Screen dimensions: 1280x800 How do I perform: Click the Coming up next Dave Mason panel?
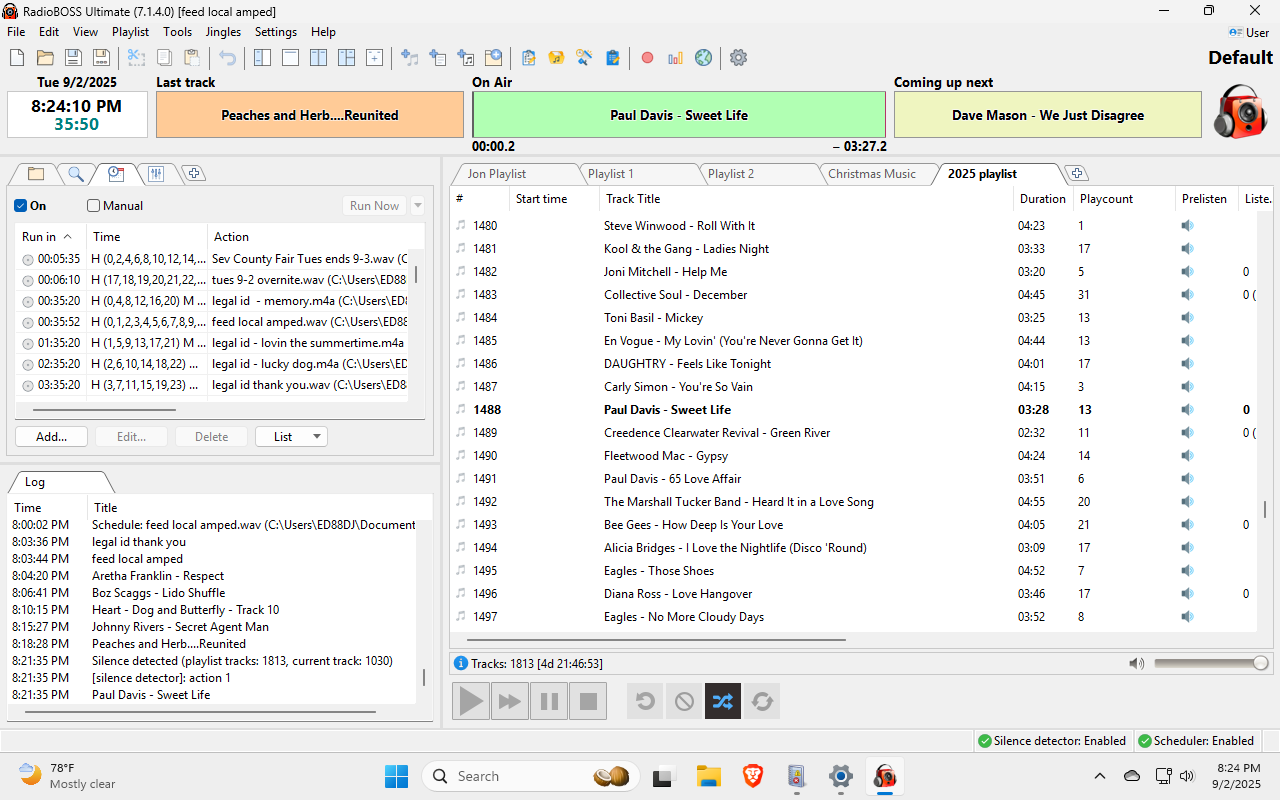[1048, 115]
